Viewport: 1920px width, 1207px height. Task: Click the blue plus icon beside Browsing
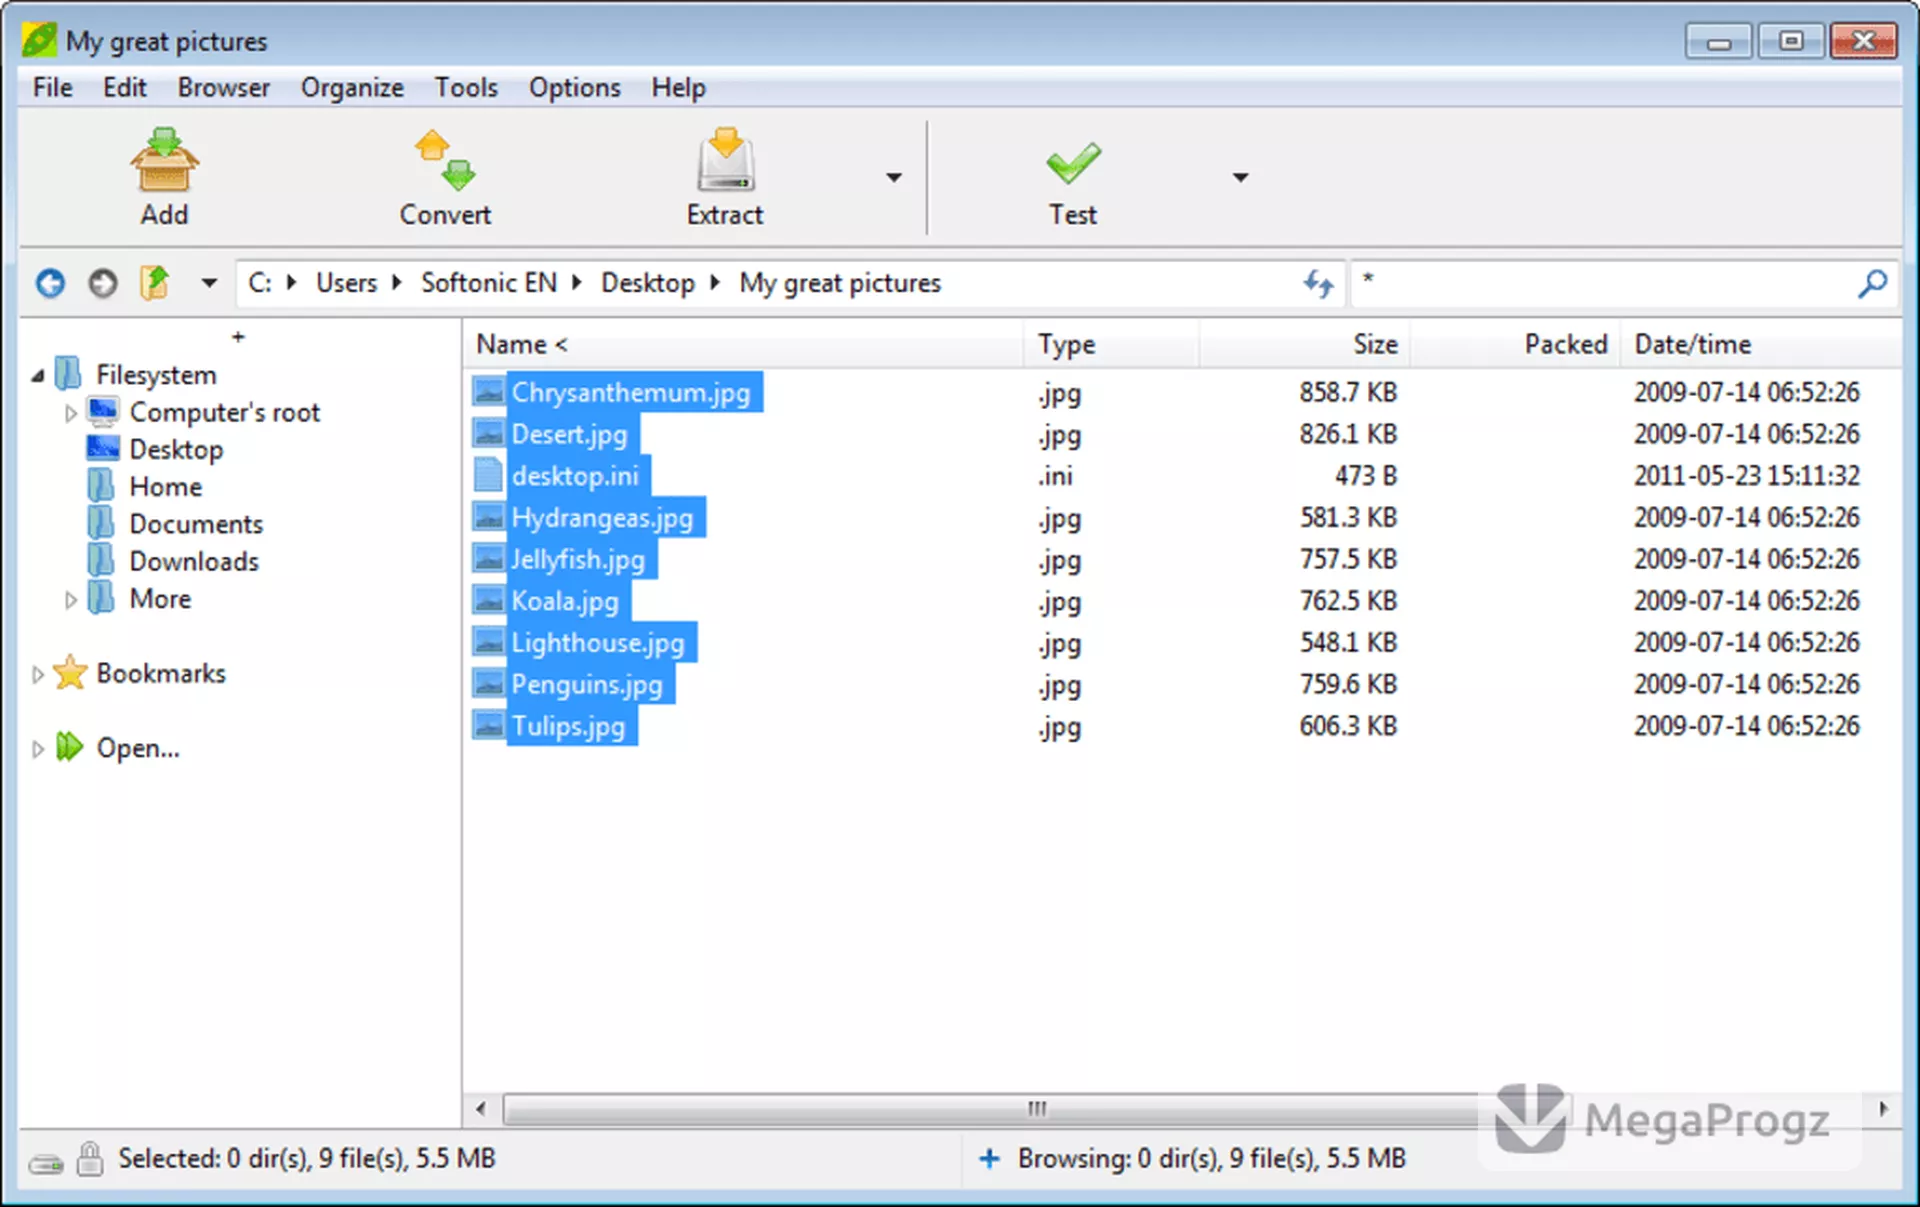[x=989, y=1158]
